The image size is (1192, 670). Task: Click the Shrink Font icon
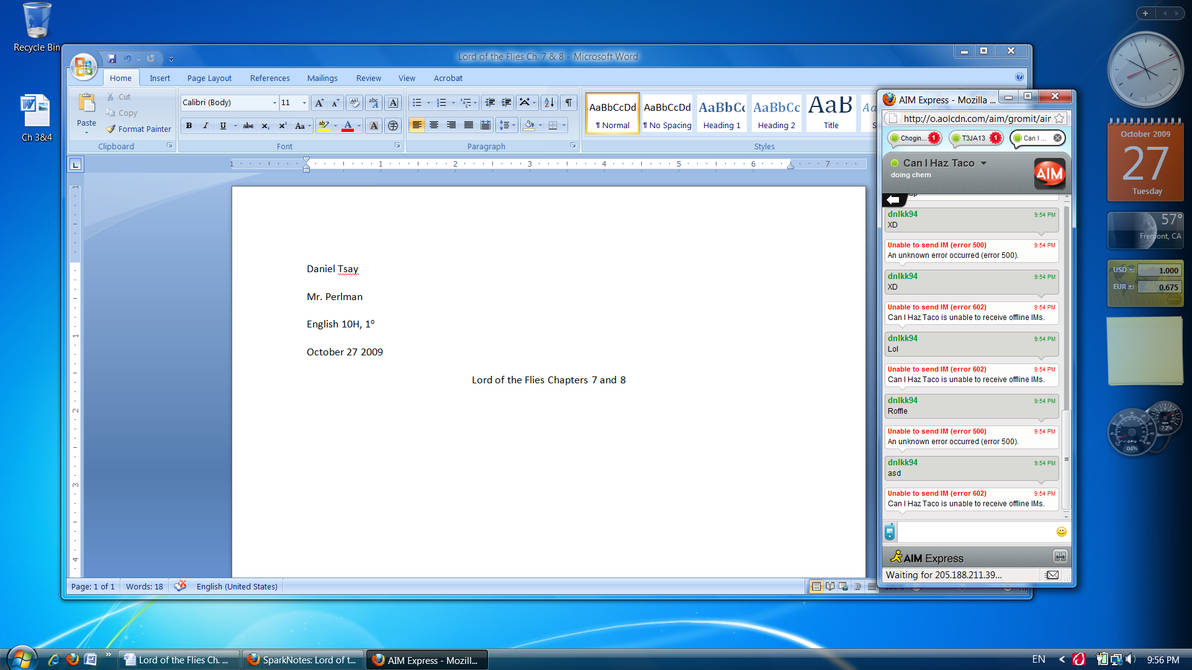[x=335, y=103]
